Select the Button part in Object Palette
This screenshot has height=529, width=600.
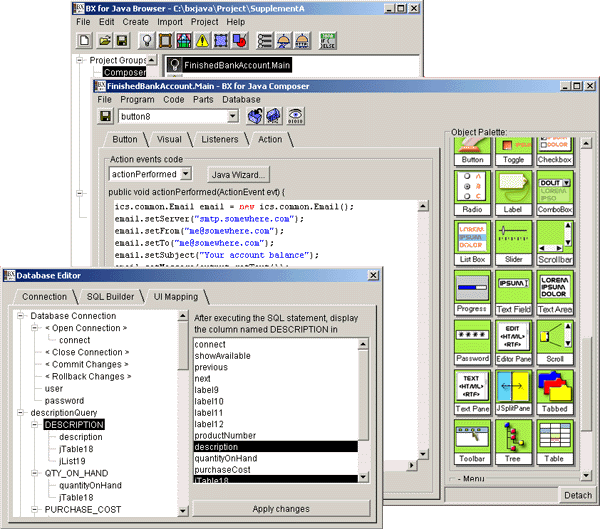tap(473, 152)
